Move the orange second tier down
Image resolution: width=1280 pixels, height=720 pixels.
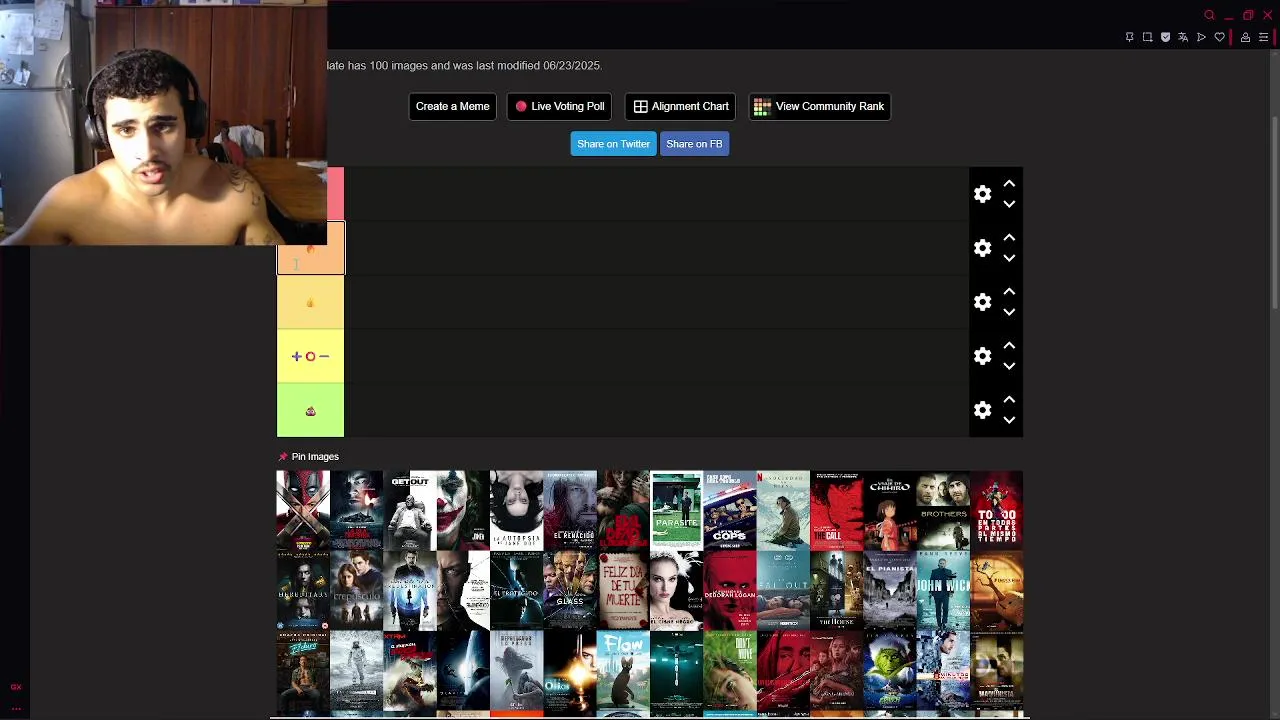[x=1009, y=258]
